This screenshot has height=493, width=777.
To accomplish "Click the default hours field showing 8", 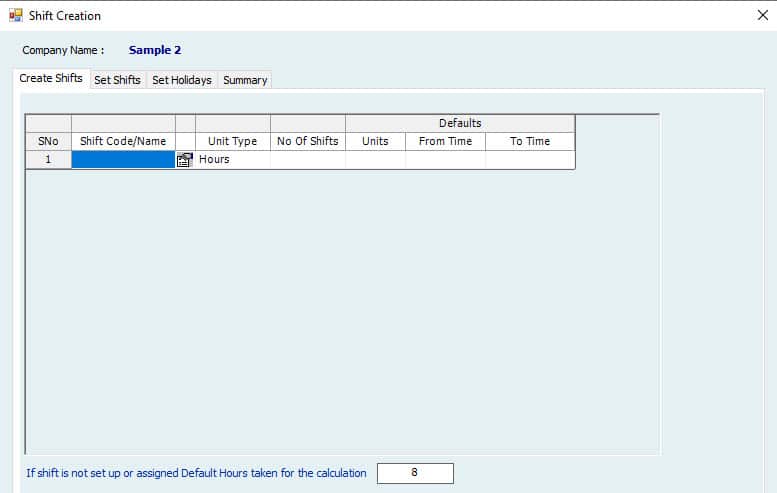I will tap(415, 473).
